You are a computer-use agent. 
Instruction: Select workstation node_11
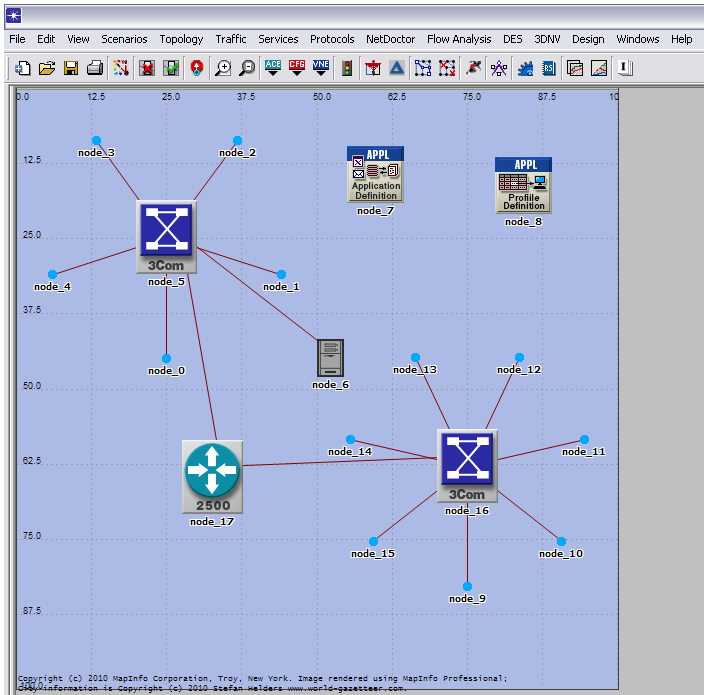[x=584, y=439]
